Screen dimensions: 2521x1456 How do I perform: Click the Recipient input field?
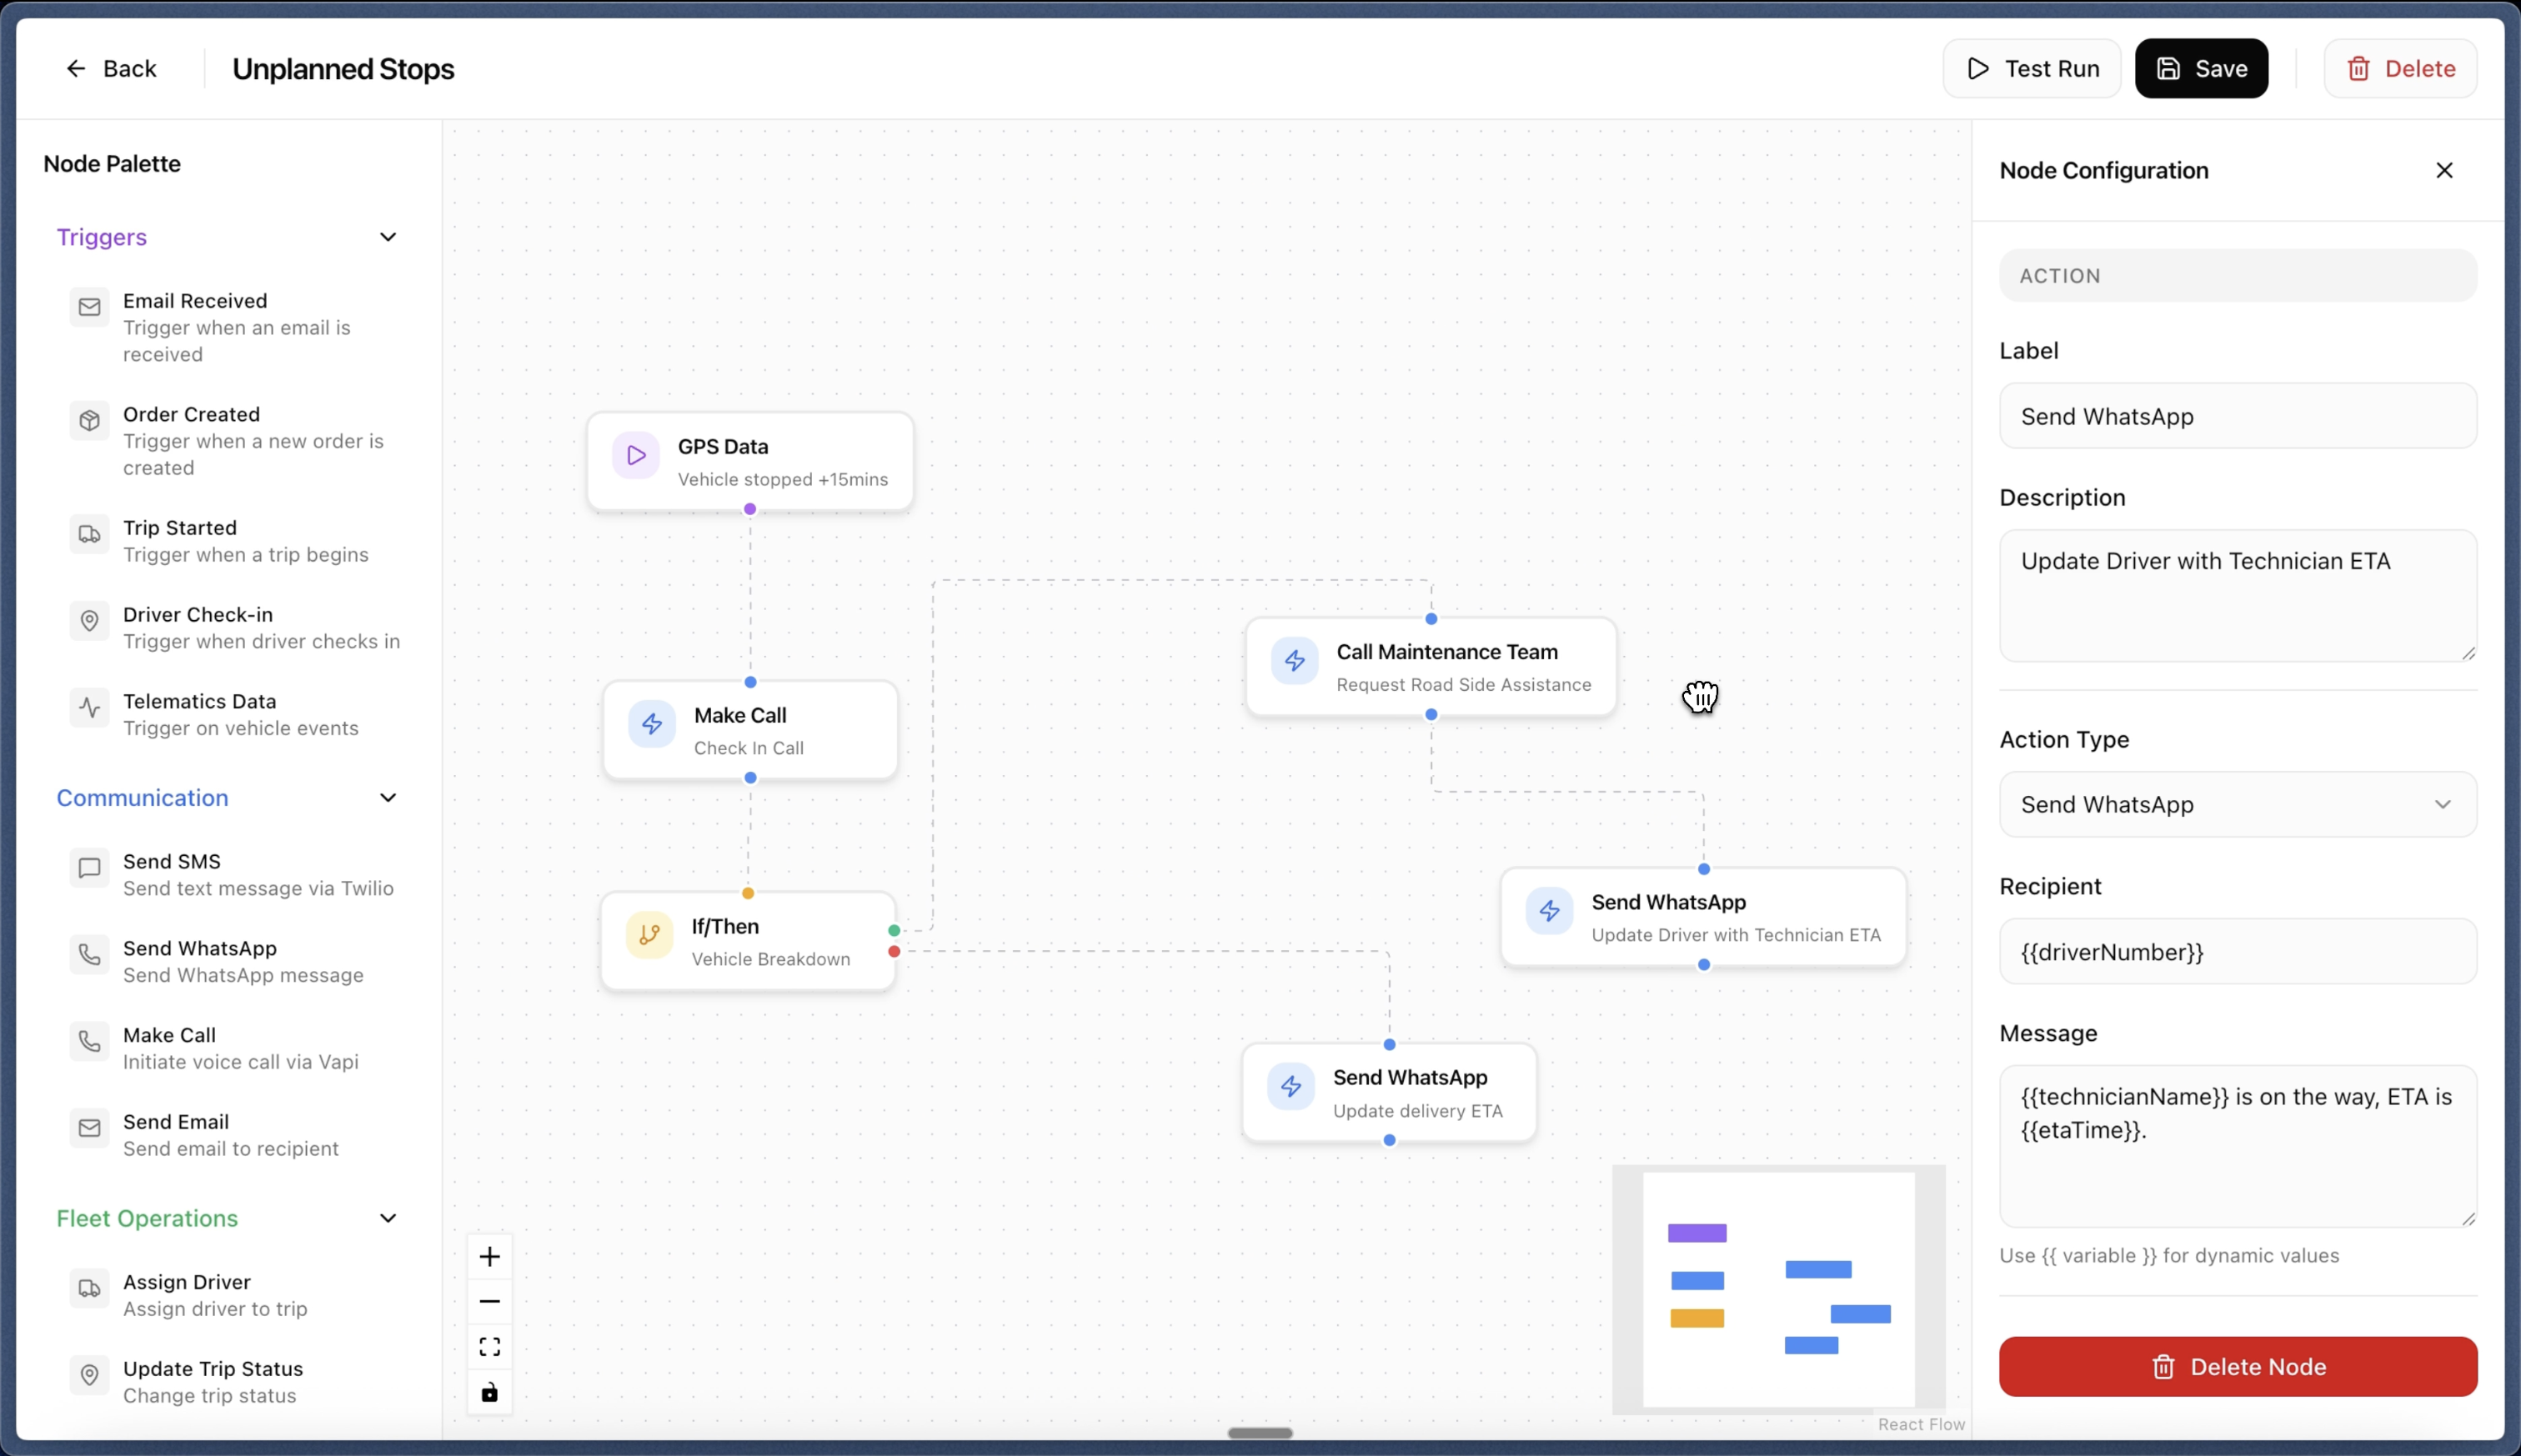pyautogui.click(x=2237, y=952)
